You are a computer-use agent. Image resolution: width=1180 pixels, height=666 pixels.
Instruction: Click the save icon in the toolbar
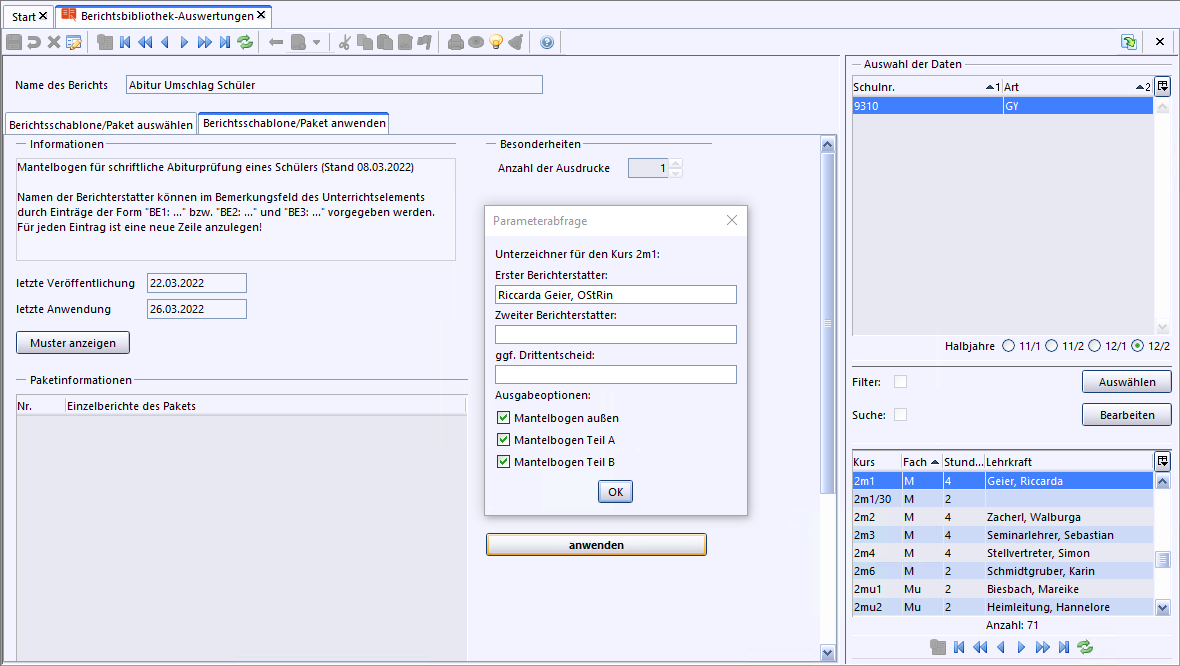(14, 42)
